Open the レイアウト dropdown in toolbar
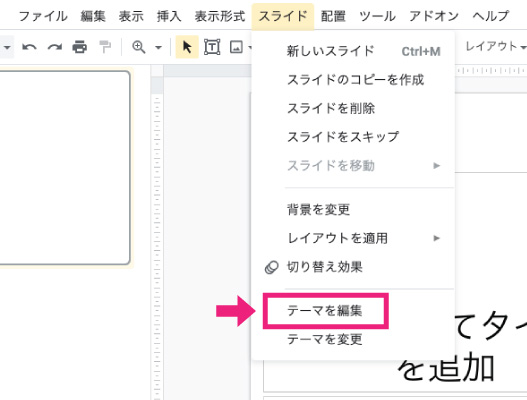 (495, 46)
